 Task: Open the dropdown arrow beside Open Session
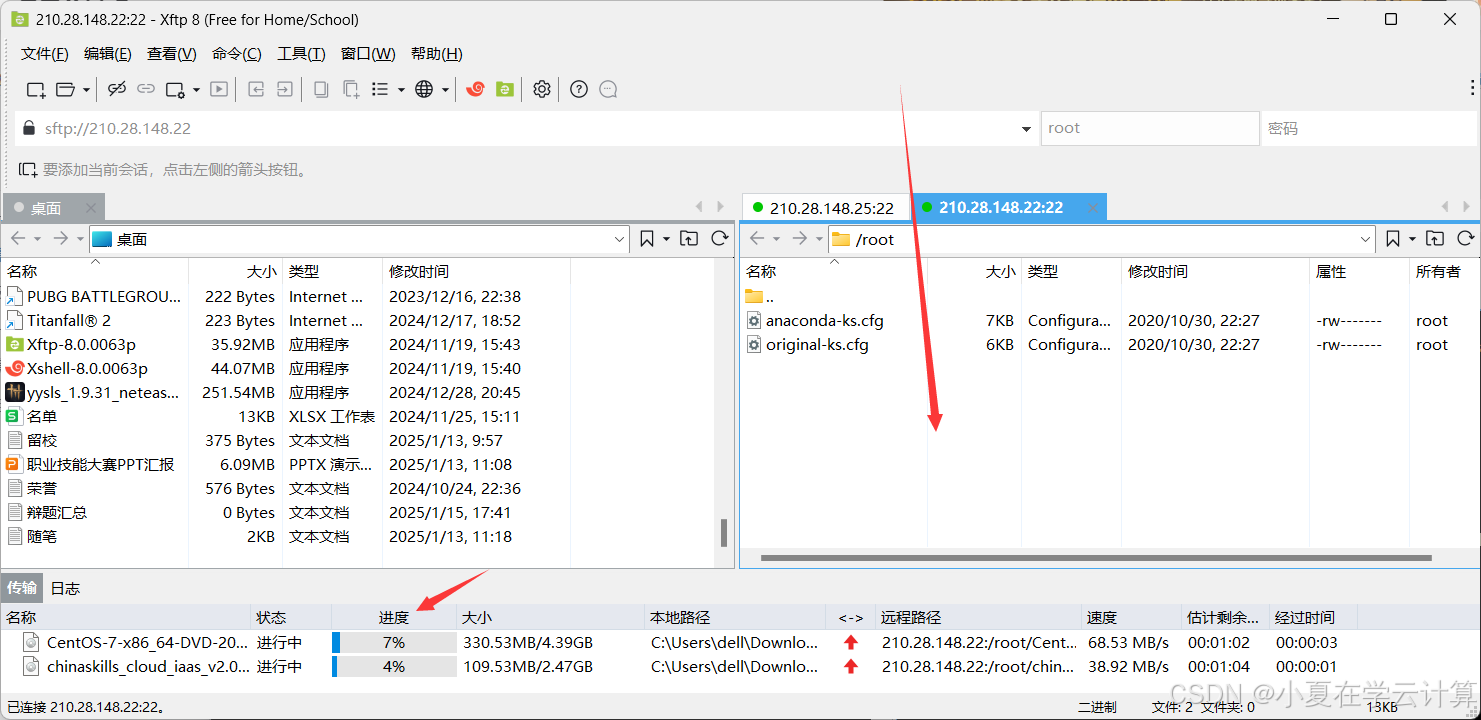86,89
